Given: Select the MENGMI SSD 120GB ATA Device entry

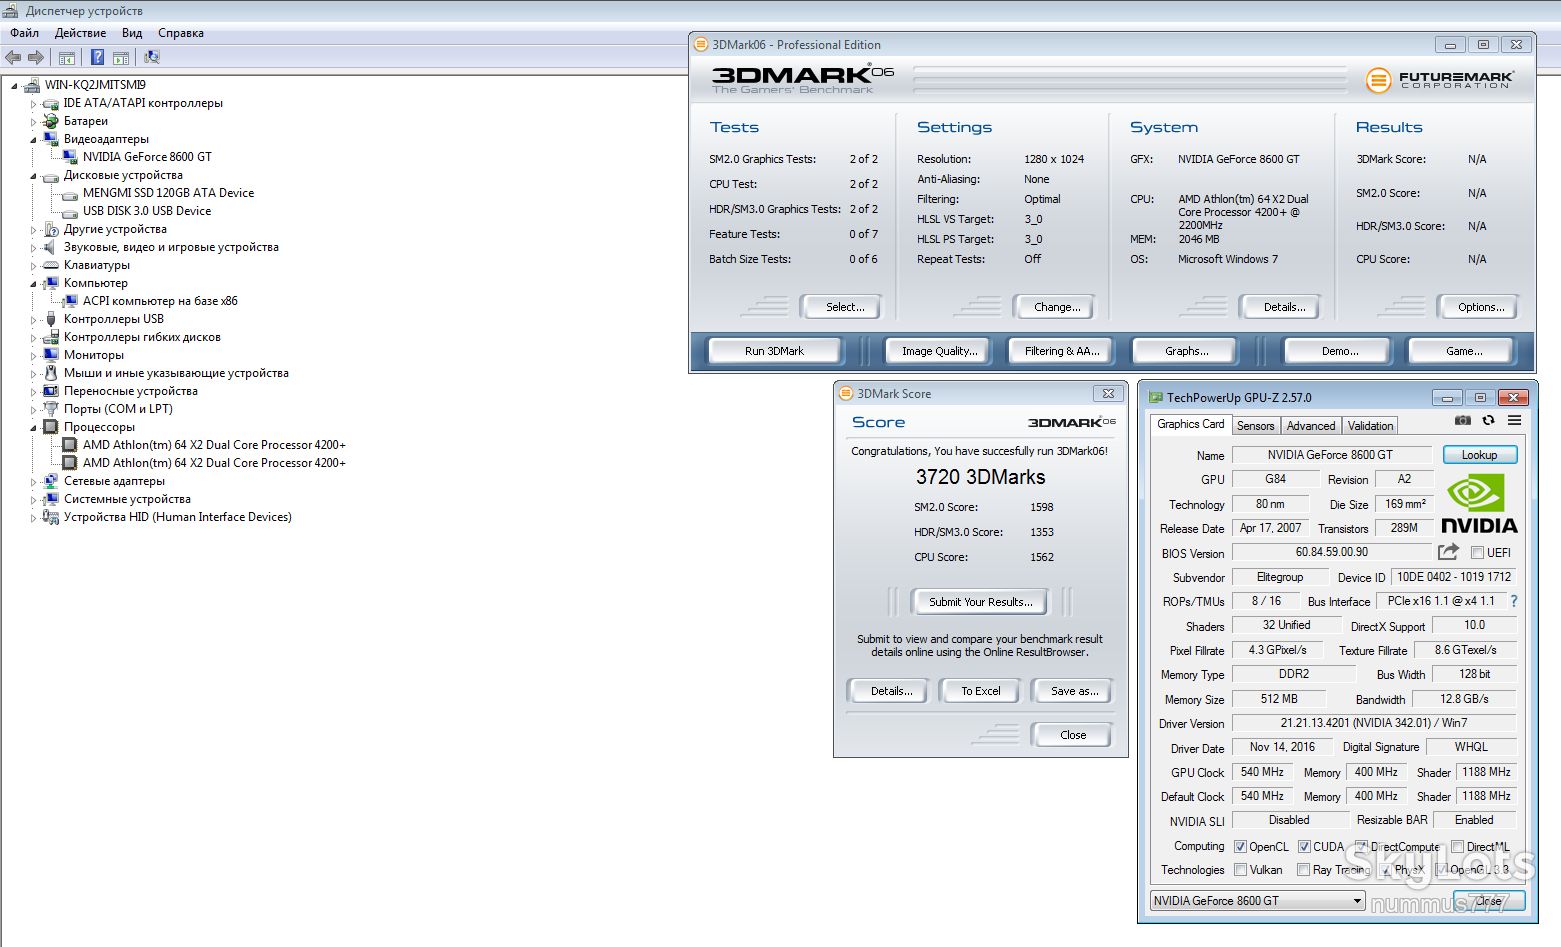Looking at the screenshot, I should click(168, 193).
